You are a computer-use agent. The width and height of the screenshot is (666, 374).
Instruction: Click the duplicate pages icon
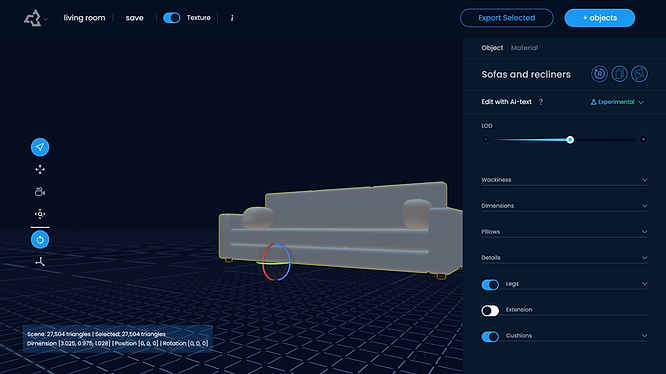(x=619, y=74)
